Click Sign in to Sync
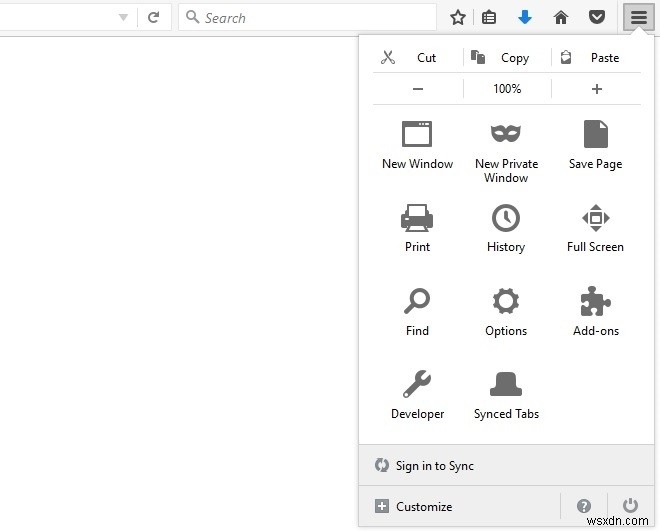Screen dimensions: 660x531 coord(506,465)
